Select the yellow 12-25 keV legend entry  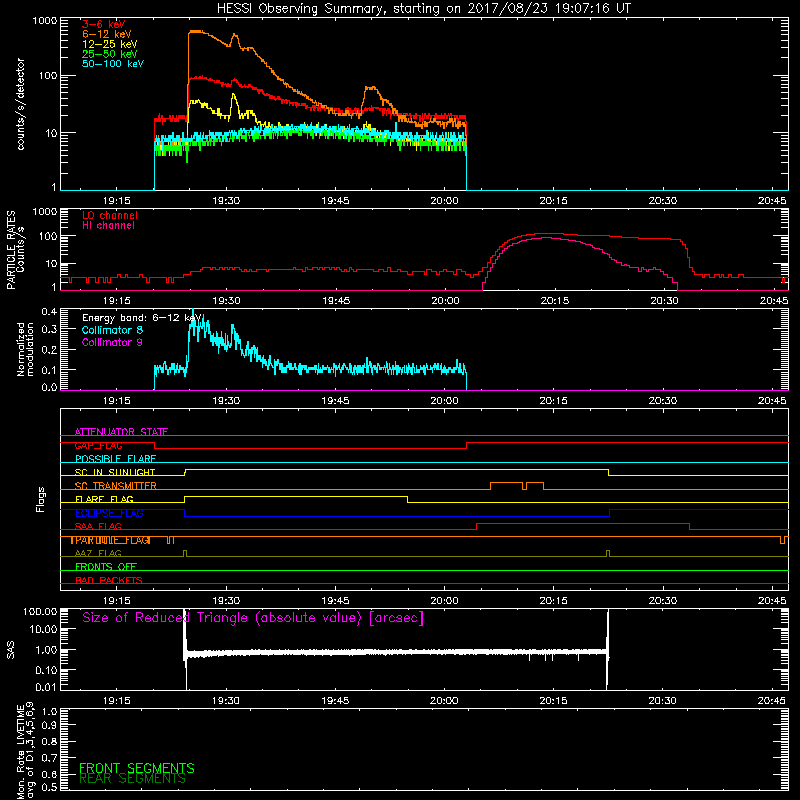(x=110, y=44)
